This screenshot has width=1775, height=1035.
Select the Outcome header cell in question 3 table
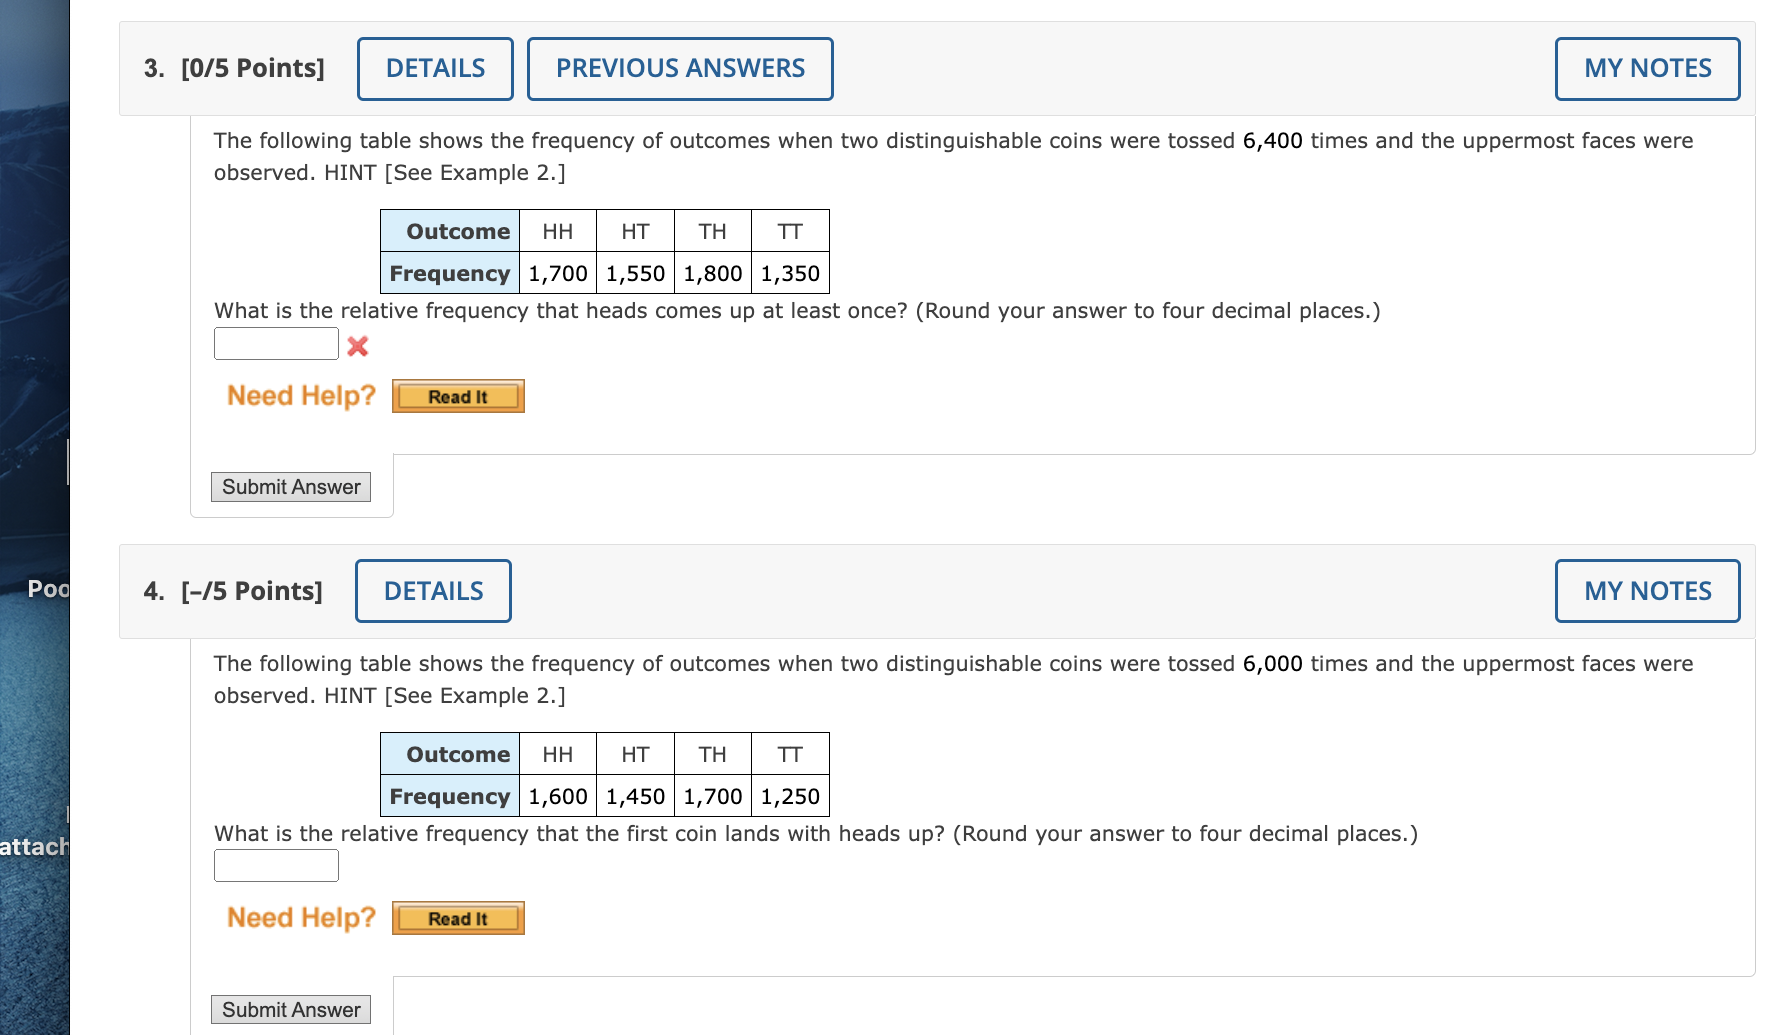point(449,231)
